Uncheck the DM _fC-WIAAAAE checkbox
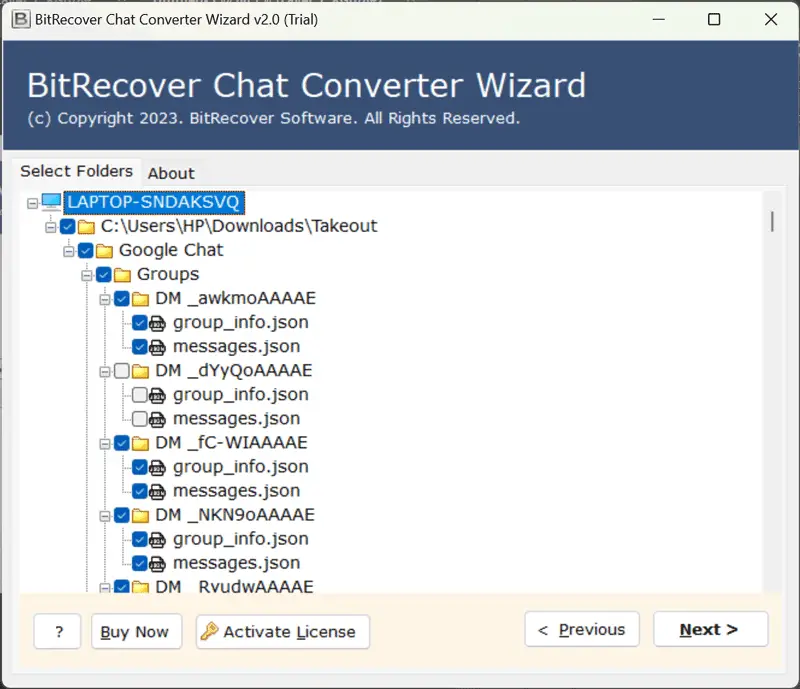This screenshot has height=689, width=800. coord(122,442)
